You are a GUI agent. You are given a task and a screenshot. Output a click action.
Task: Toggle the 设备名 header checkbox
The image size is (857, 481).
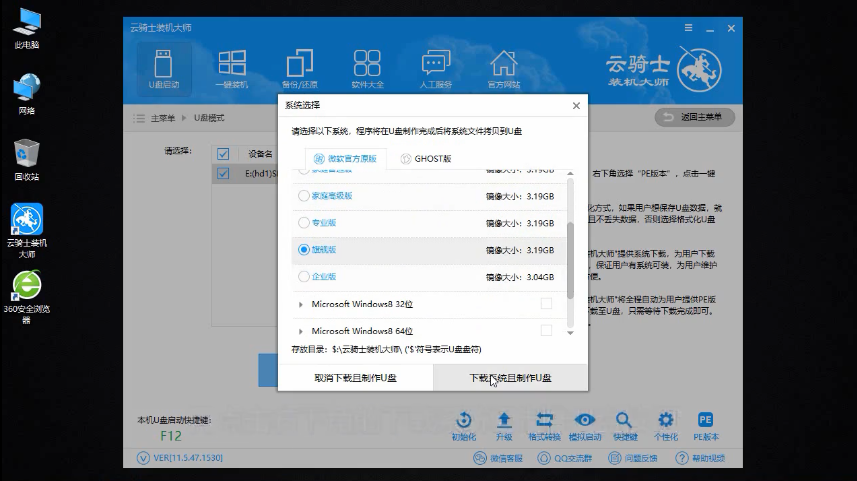223,154
